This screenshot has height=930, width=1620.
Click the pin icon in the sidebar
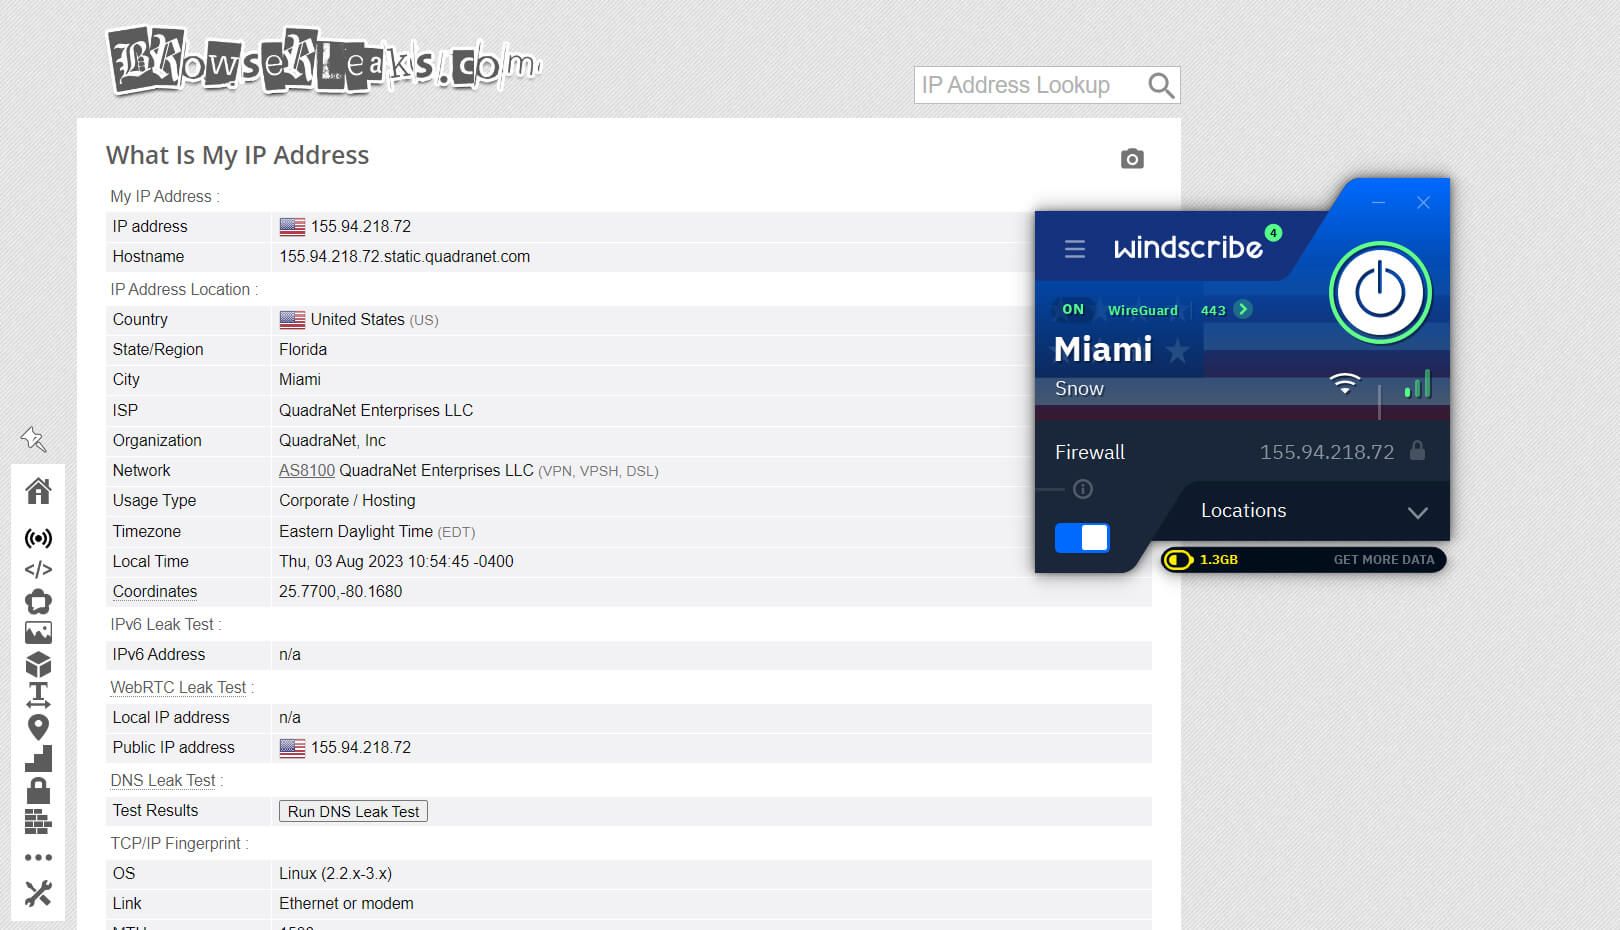33,438
